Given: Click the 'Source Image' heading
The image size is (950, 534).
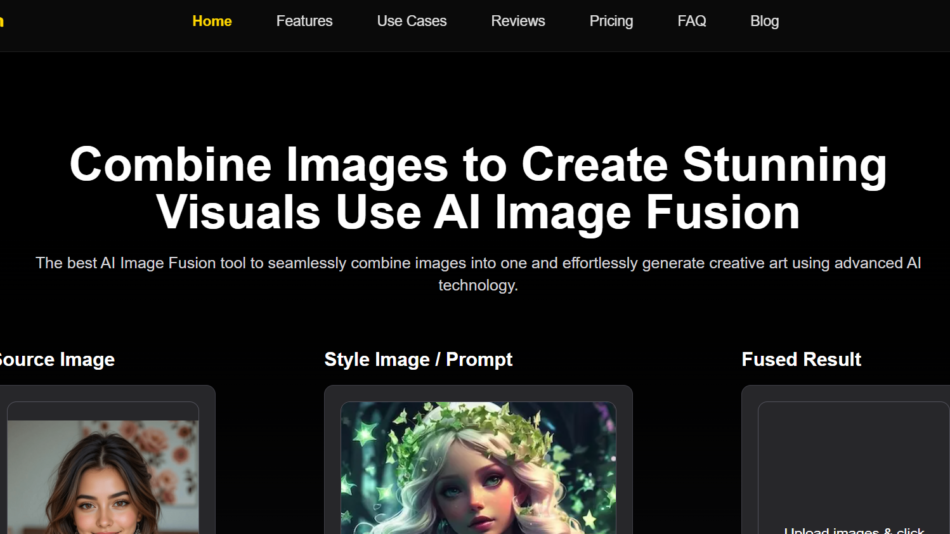Looking at the screenshot, I should (57, 359).
